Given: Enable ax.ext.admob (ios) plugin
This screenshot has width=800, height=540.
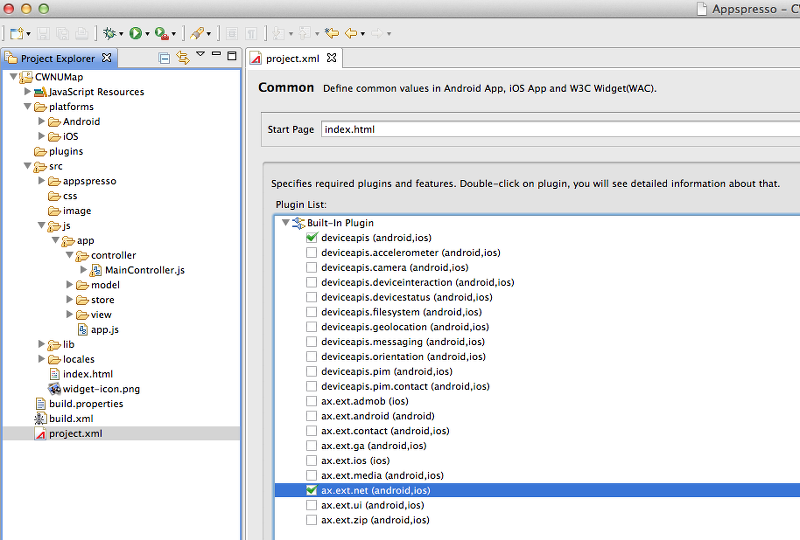Looking at the screenshot, I should [x=311, y=401].
